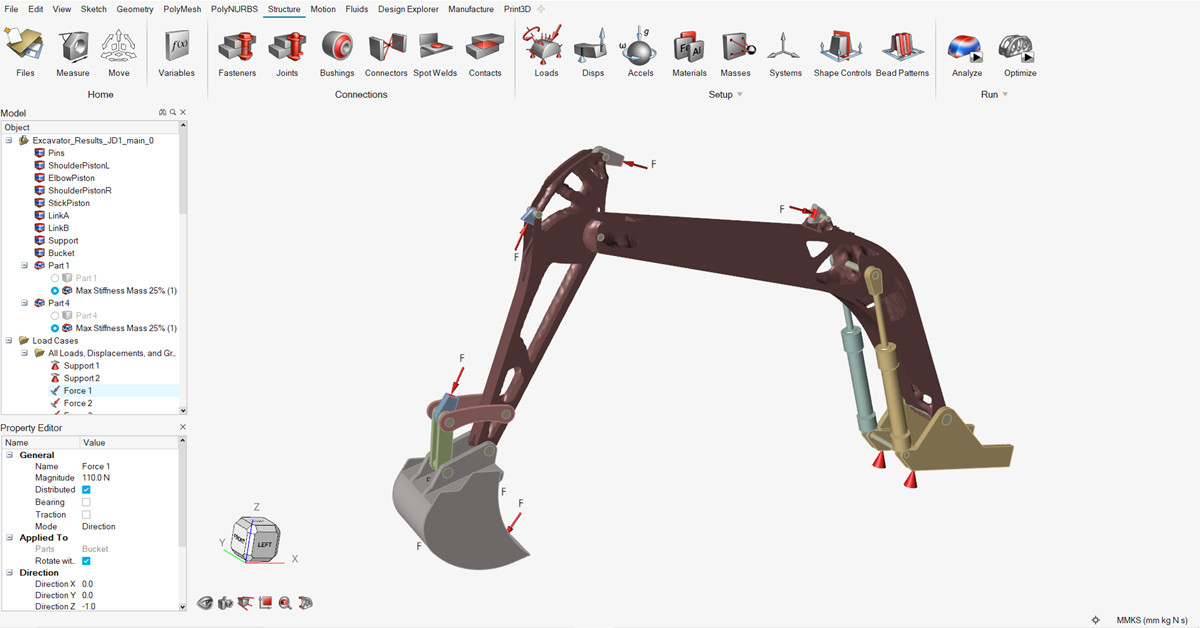1200x628 pixels.
Task: Collapse the General property section
Action: tap(9, 455)
